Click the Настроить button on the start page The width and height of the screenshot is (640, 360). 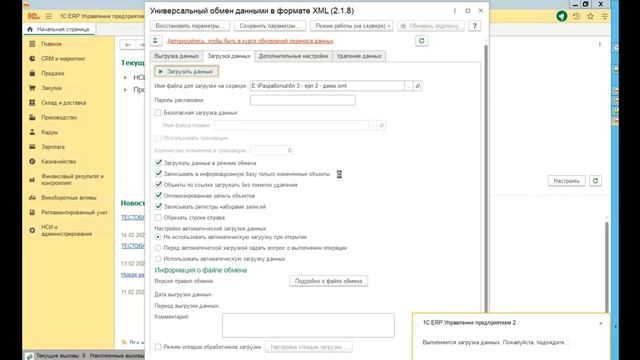tap(567, 180)
